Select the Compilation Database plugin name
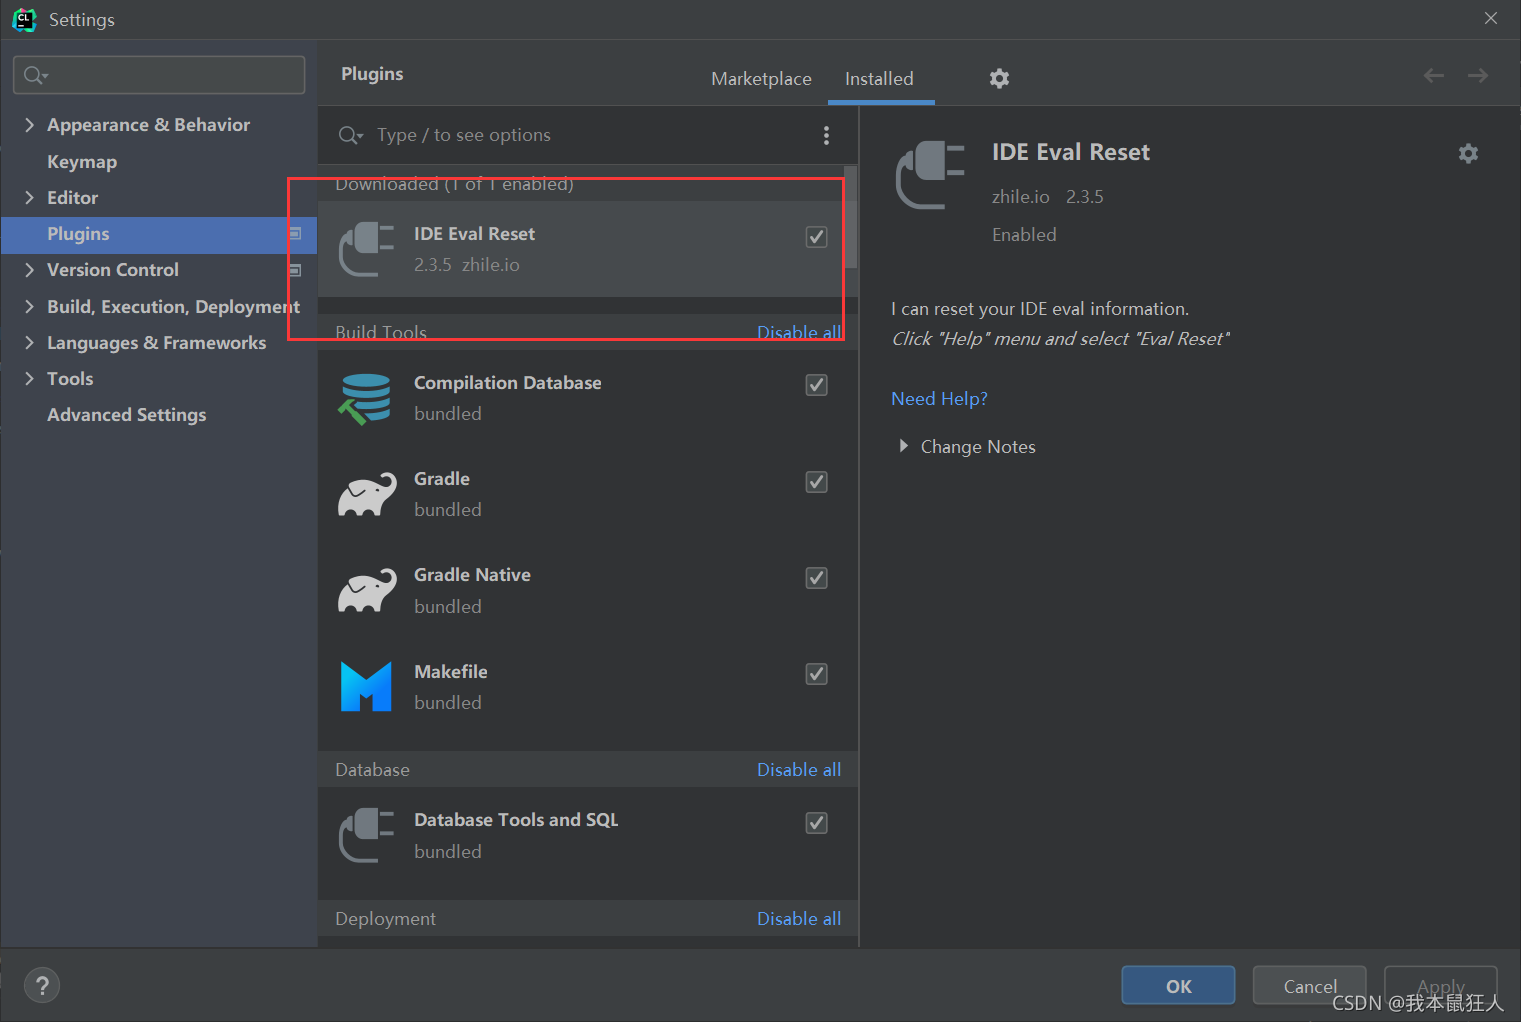This screenshot has width=1521, height=1022. 508,383
